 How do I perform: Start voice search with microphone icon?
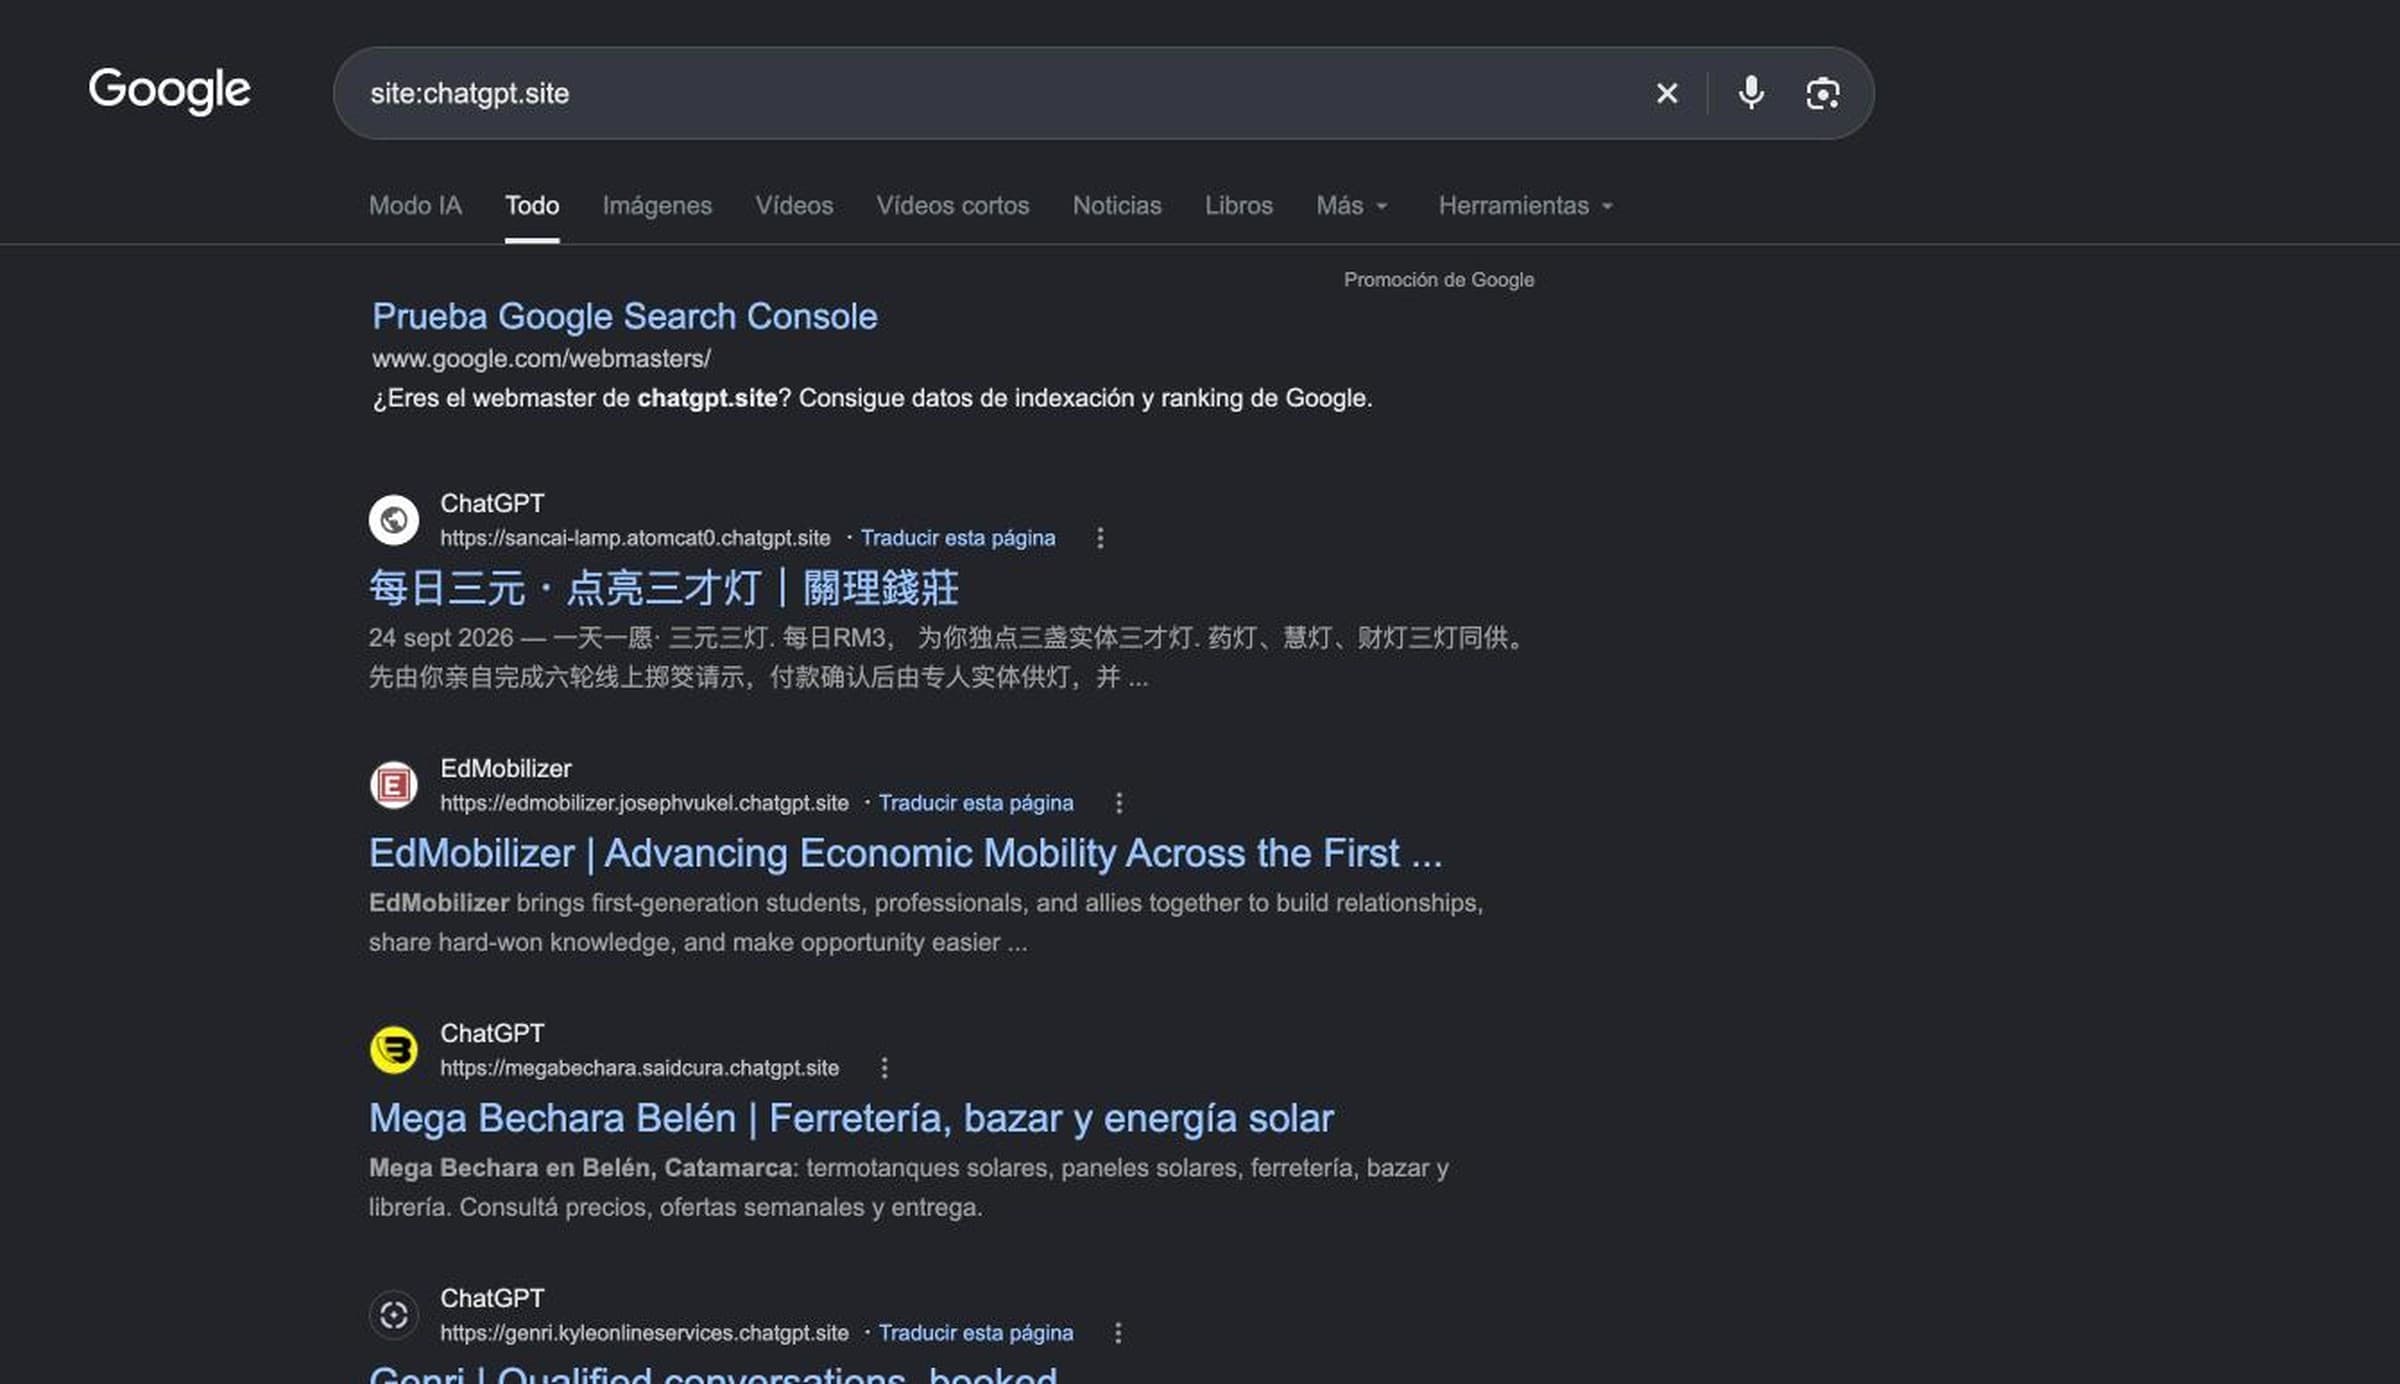[x=1751, y=93]
